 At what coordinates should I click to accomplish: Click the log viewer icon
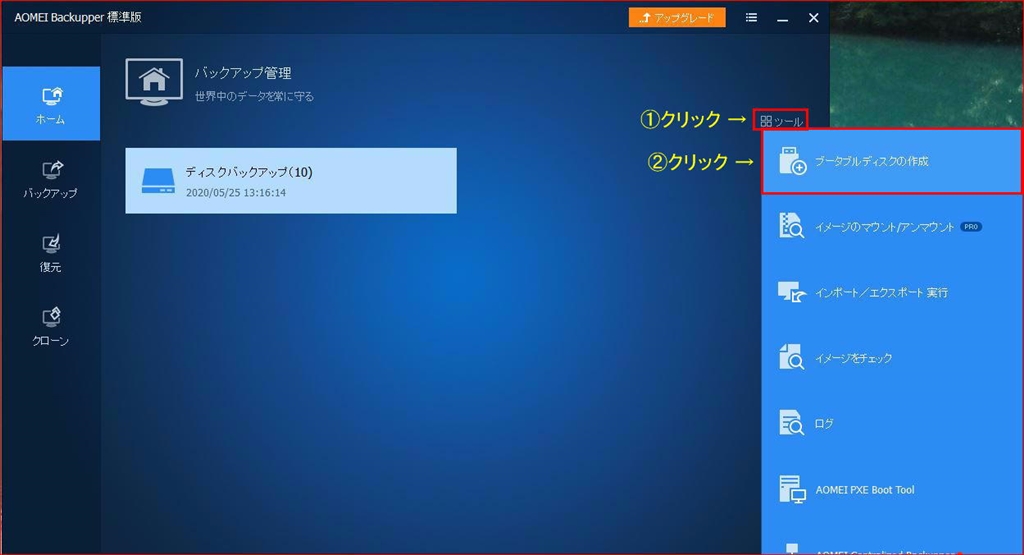[x=792, y=423]
